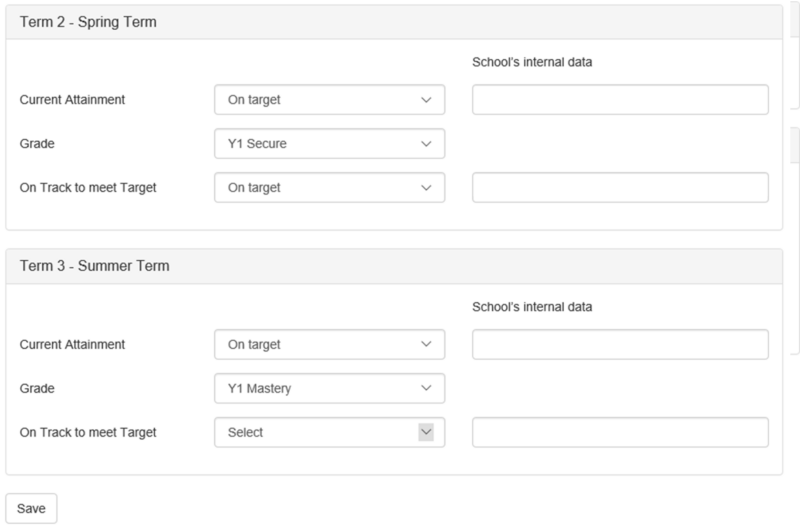
Task: Click Spring Term On Track to meet Target label
Action: [88, 188]
